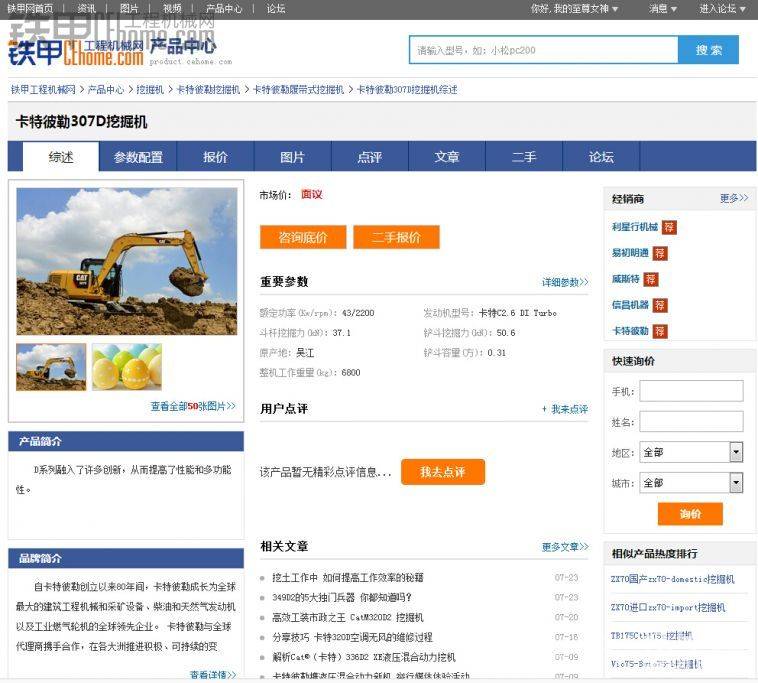
Task: Open the 图片 tab in product nav
Action: click(292, 157)
